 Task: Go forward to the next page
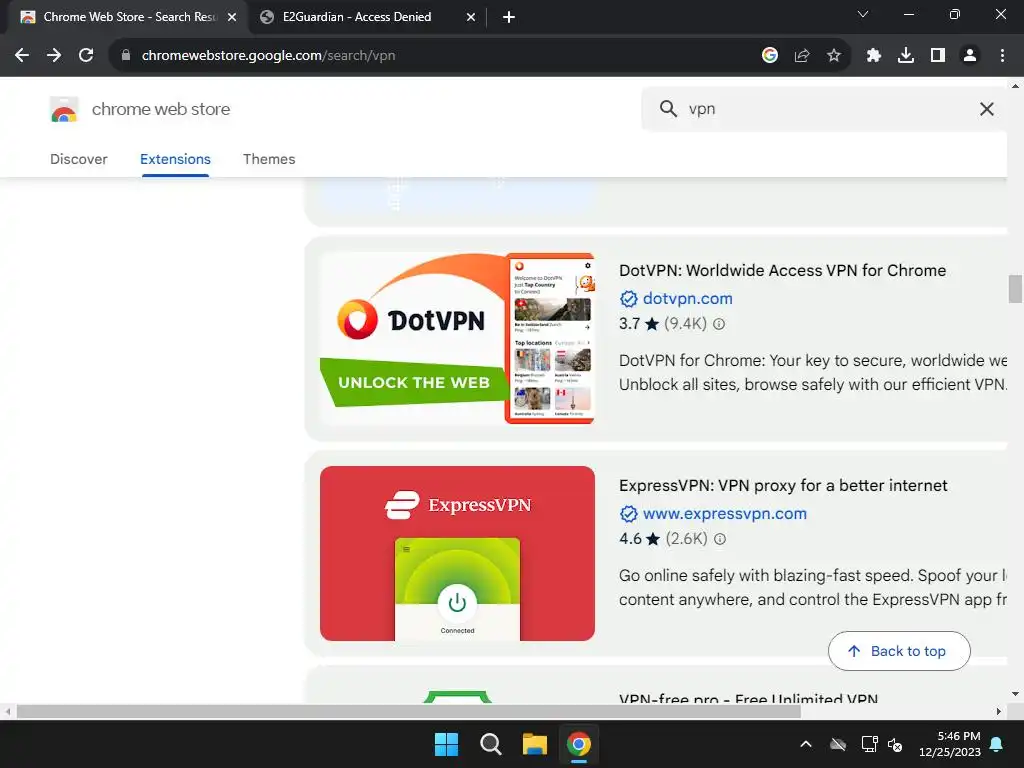[x=54, y=56]
